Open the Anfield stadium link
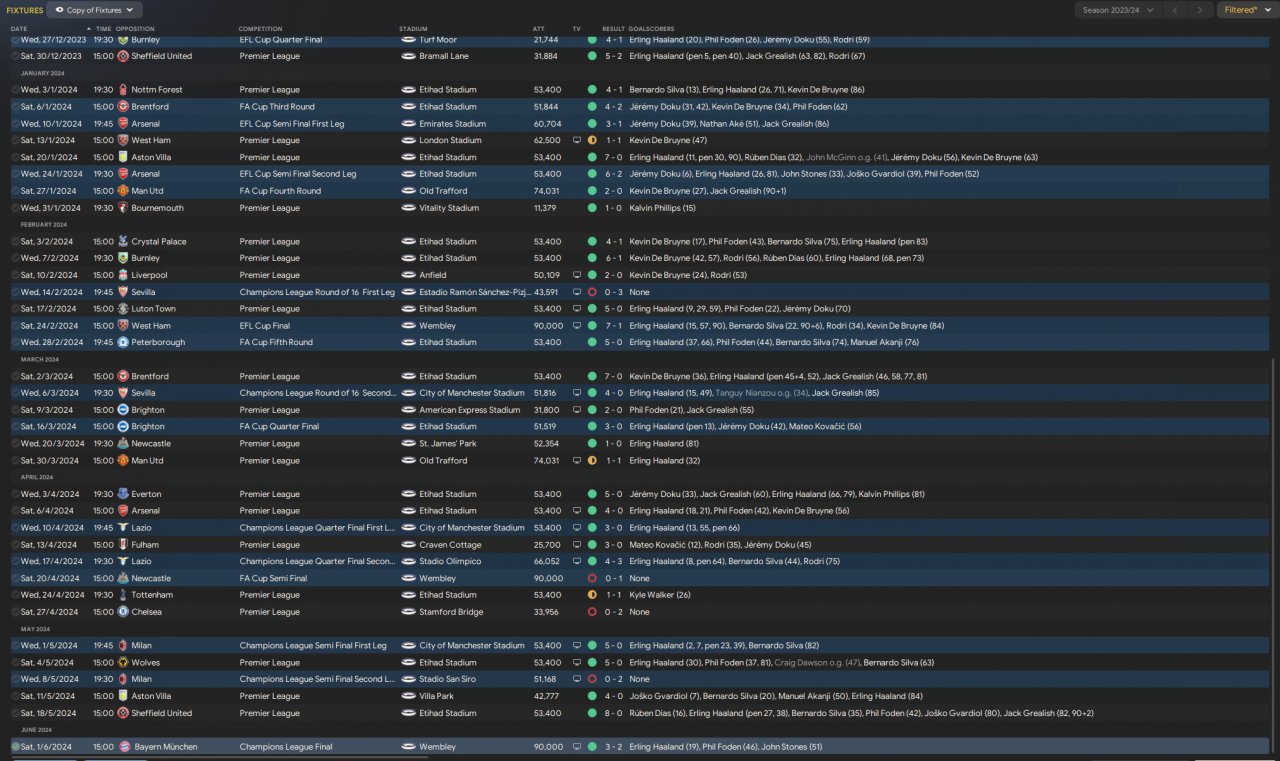The width and height of the screenshot is (1280, 761). [433, 275]
